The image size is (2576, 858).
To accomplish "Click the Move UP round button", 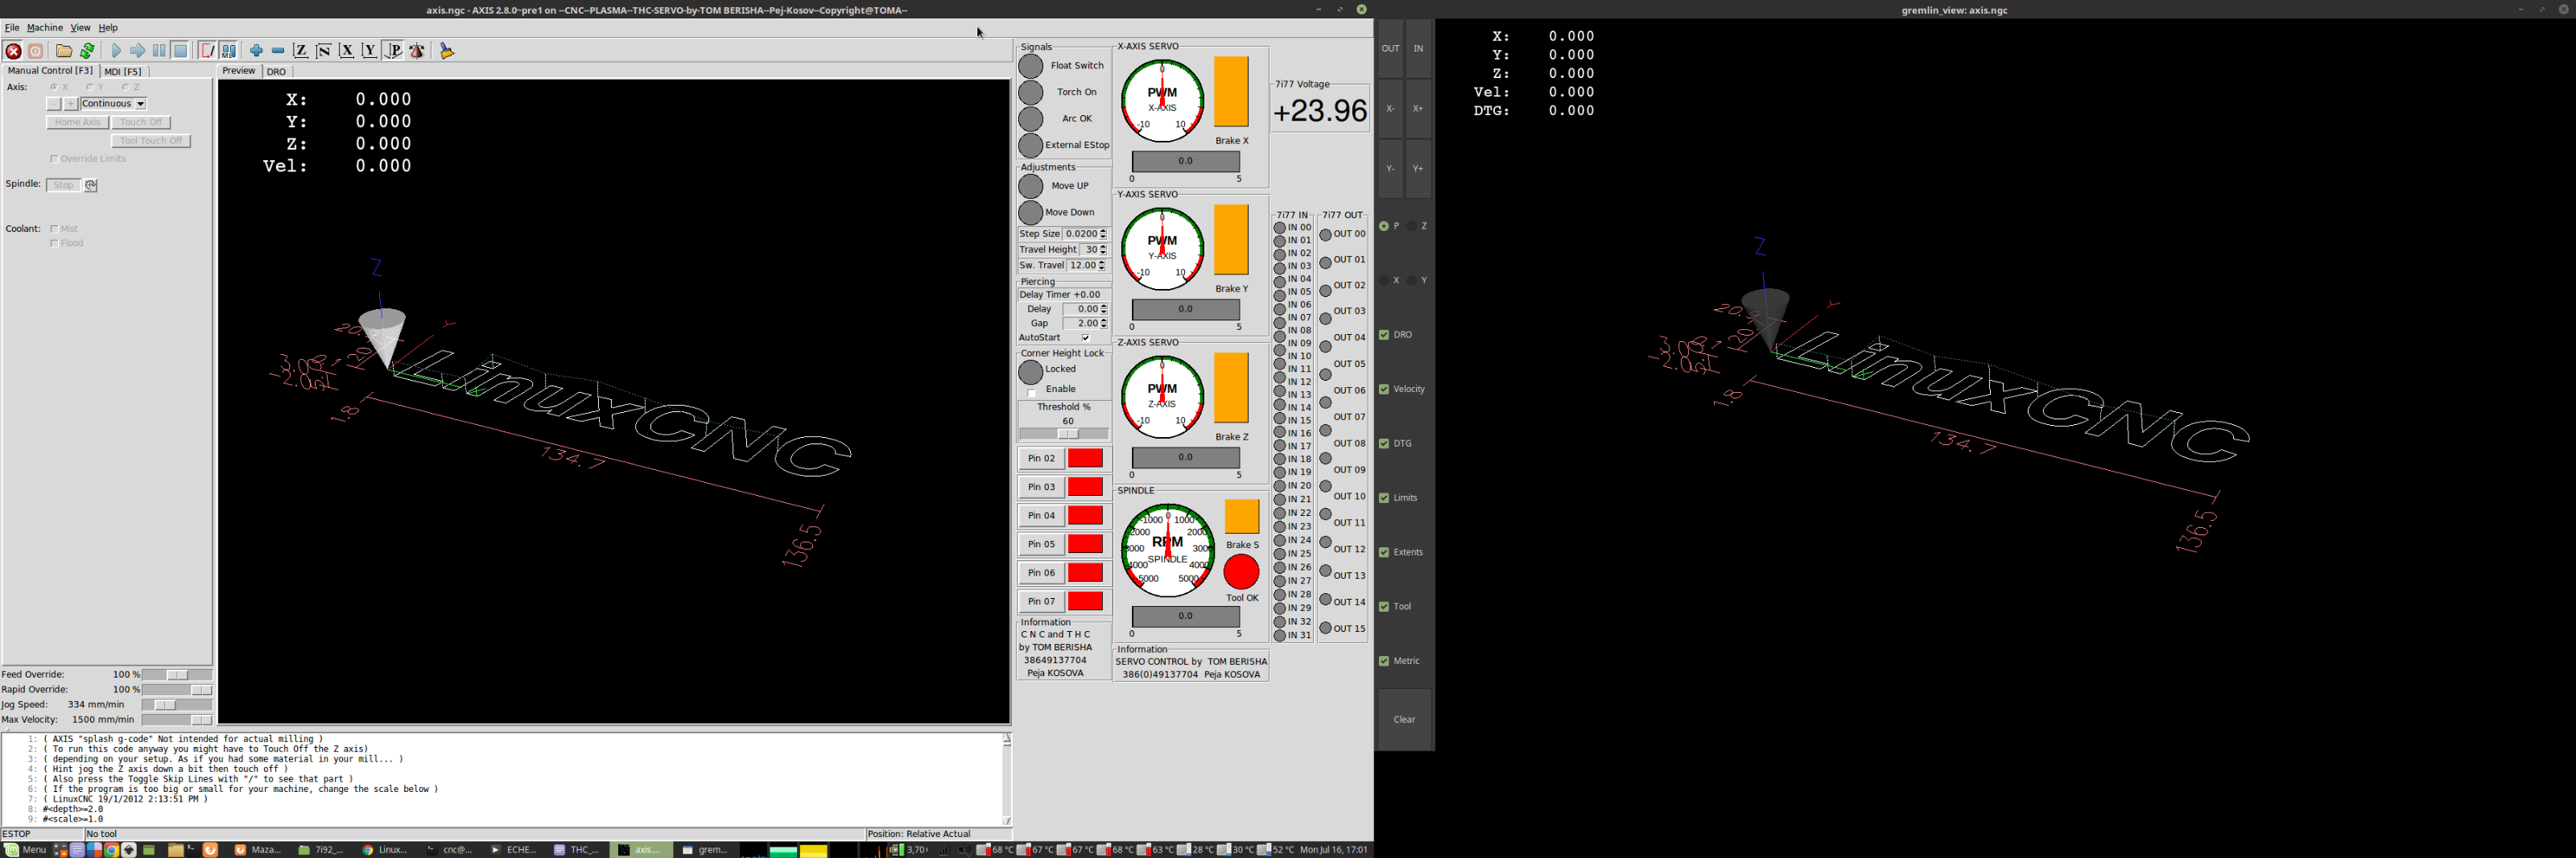I will coord(1031,186).
